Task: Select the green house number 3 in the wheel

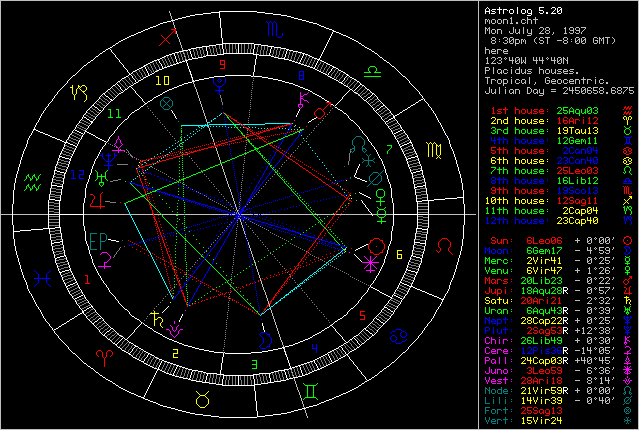Action: (x=254, y=364)
